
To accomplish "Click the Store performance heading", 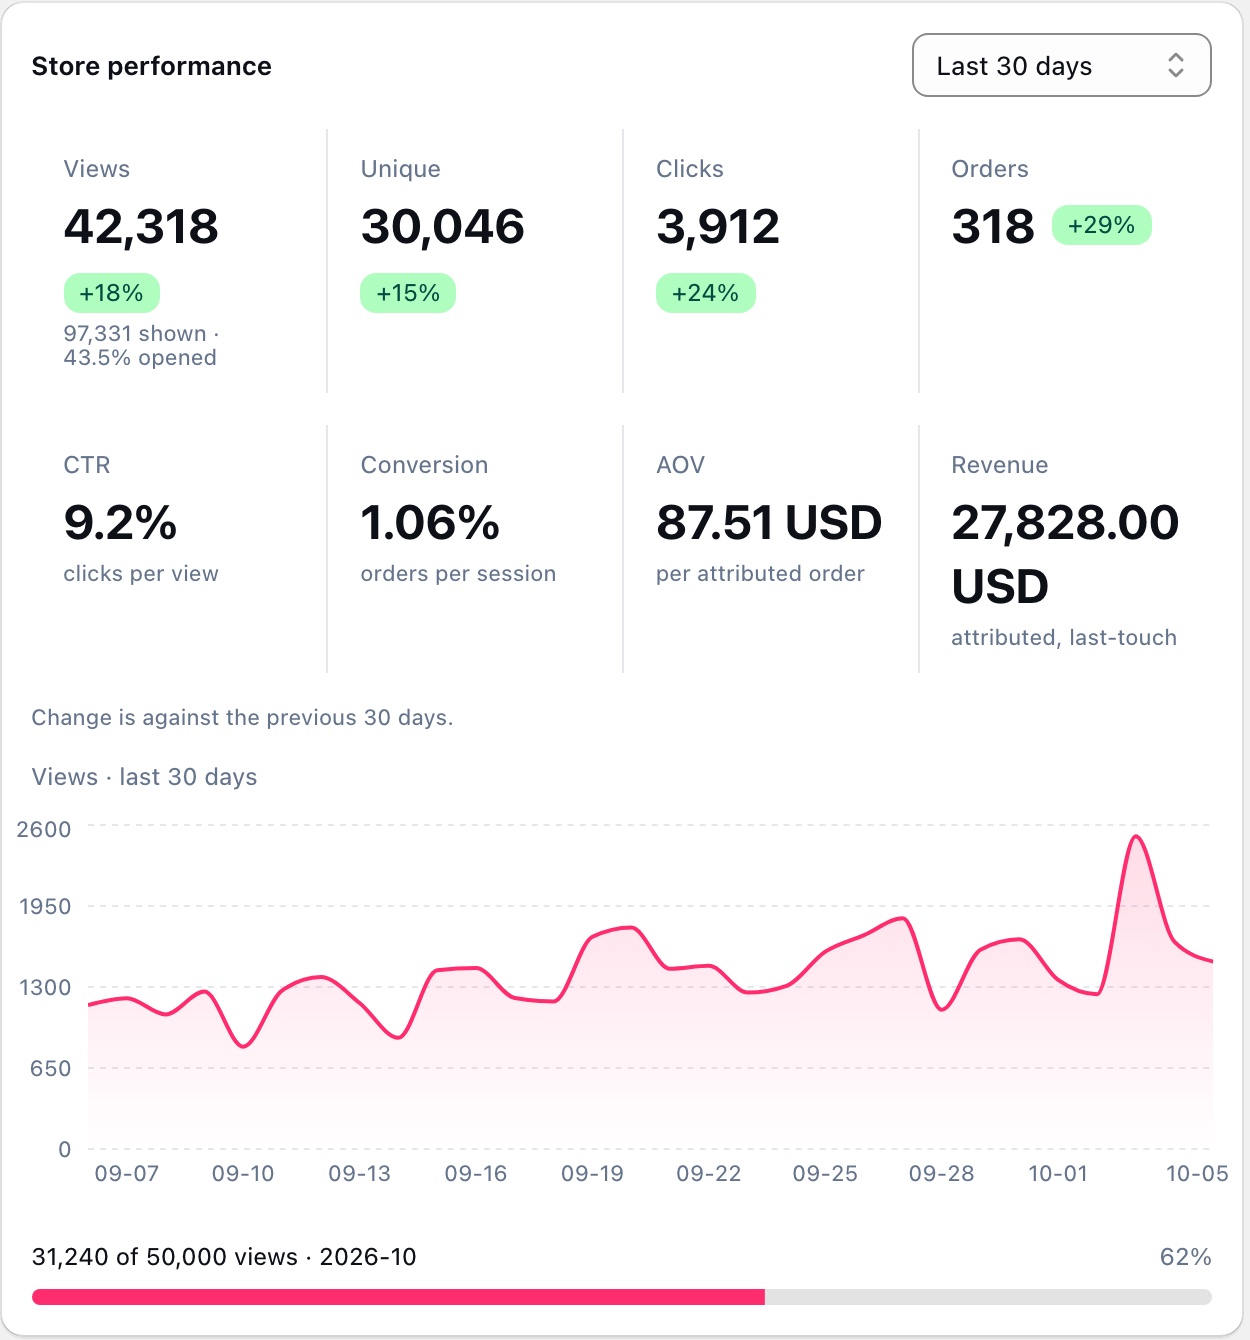I will (x=152, y=66).
